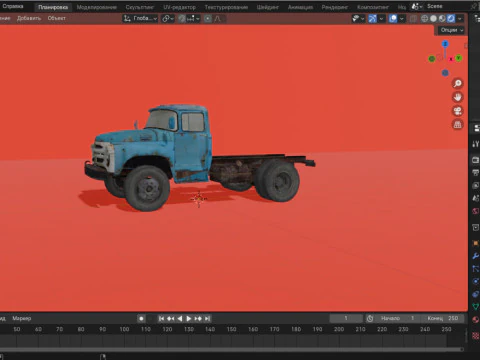Open the Object properties tab

(476, 243)
